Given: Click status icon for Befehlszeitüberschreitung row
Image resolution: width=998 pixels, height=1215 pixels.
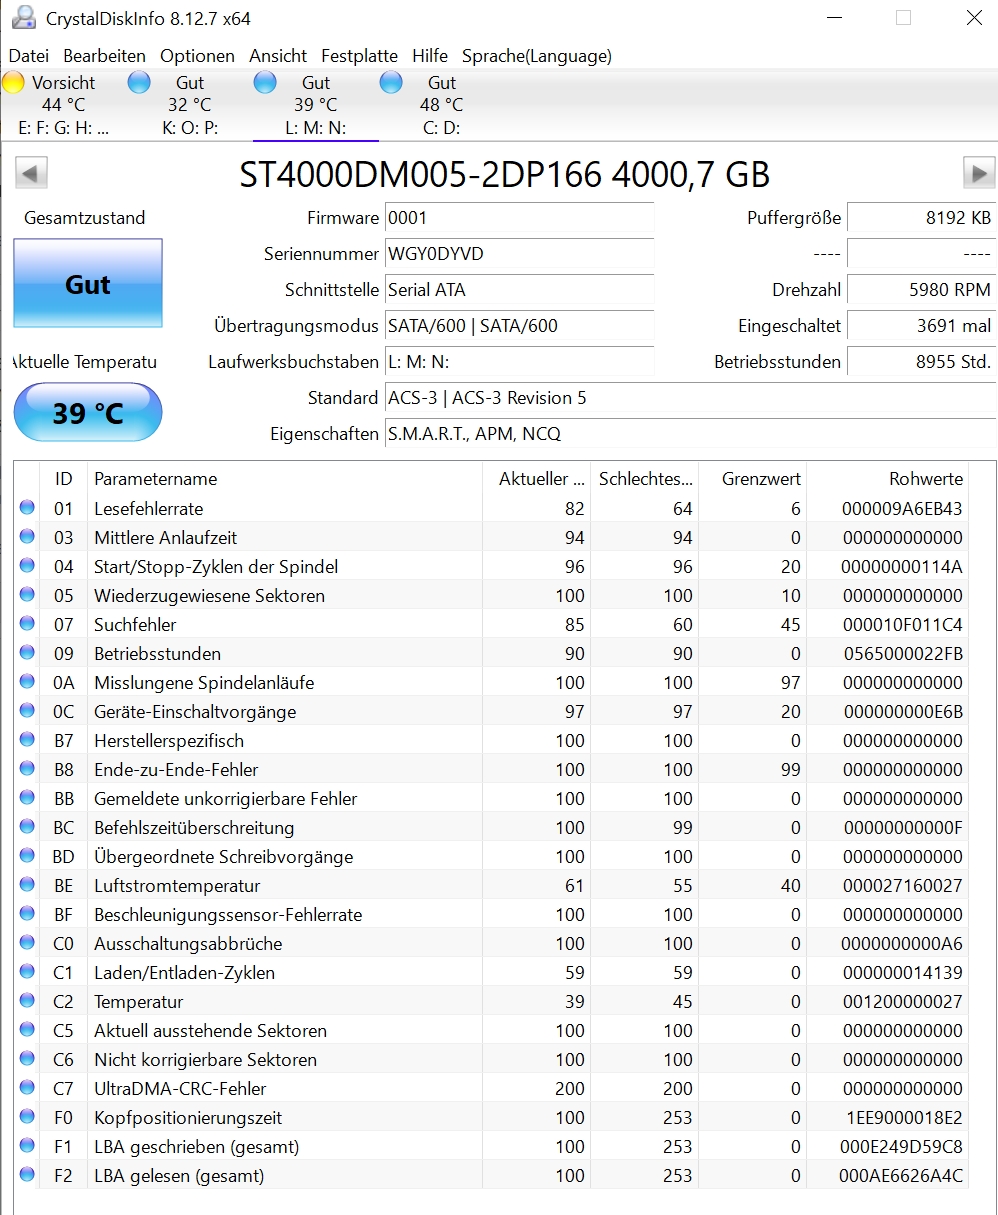Looking at the screenshot, I should 27,827.
